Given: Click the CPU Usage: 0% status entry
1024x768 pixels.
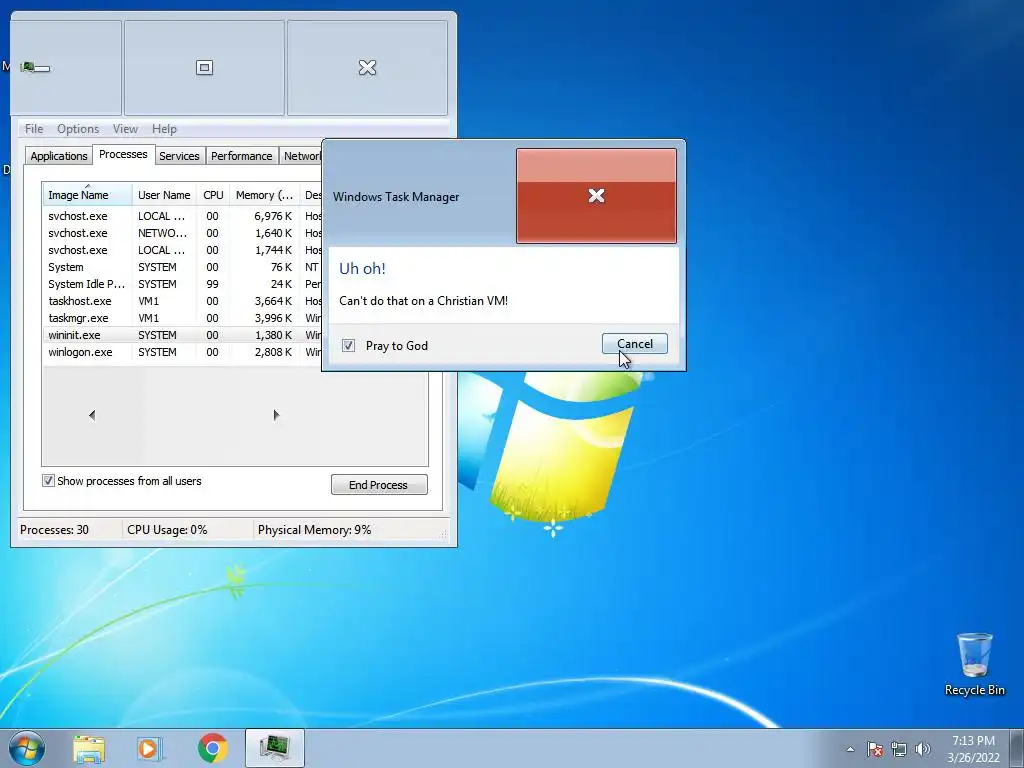Looking at the screenshot, I should tap(167, 530).
